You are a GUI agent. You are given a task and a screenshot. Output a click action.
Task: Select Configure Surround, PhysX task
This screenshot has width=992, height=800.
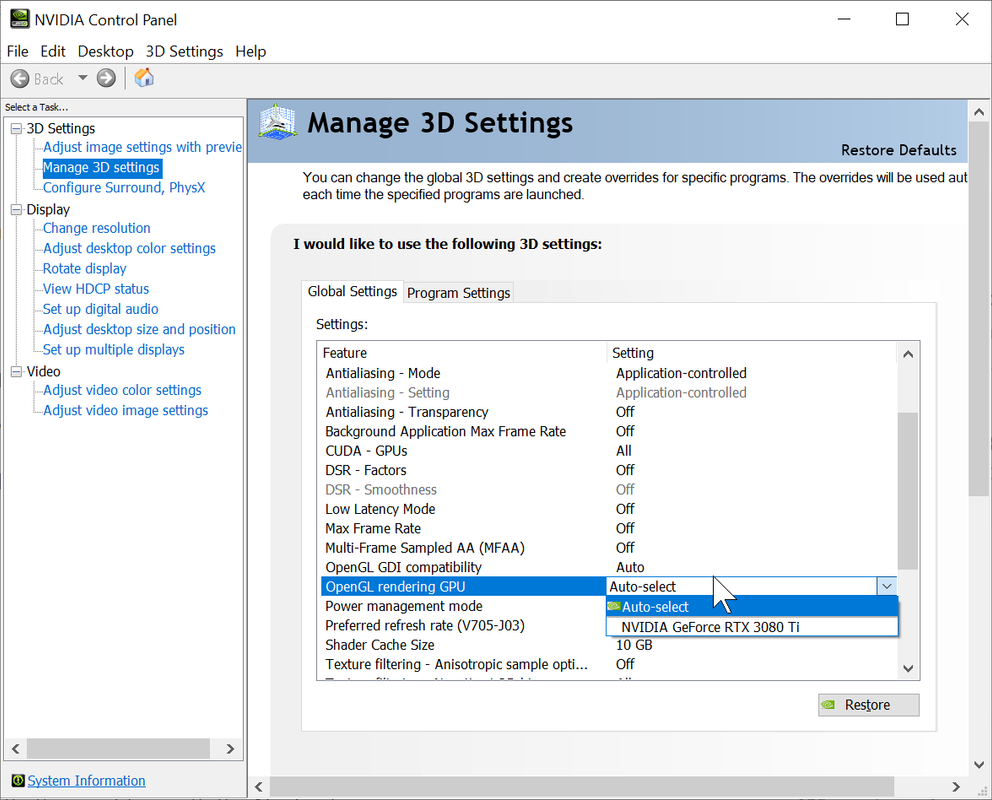tap(124, 188)
